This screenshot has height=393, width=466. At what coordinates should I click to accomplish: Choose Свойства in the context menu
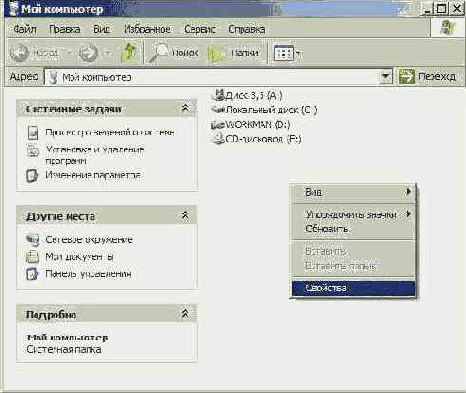coord(353,288)
